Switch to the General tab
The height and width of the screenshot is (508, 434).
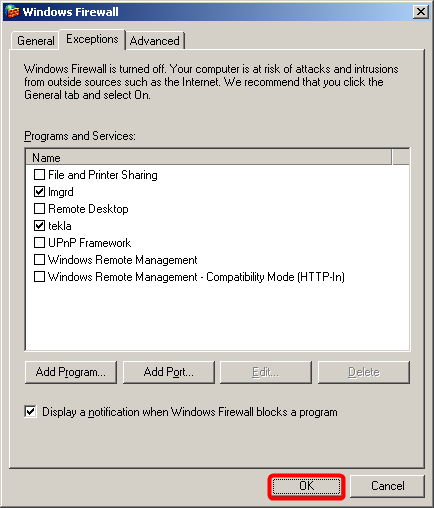coord(36,41)
